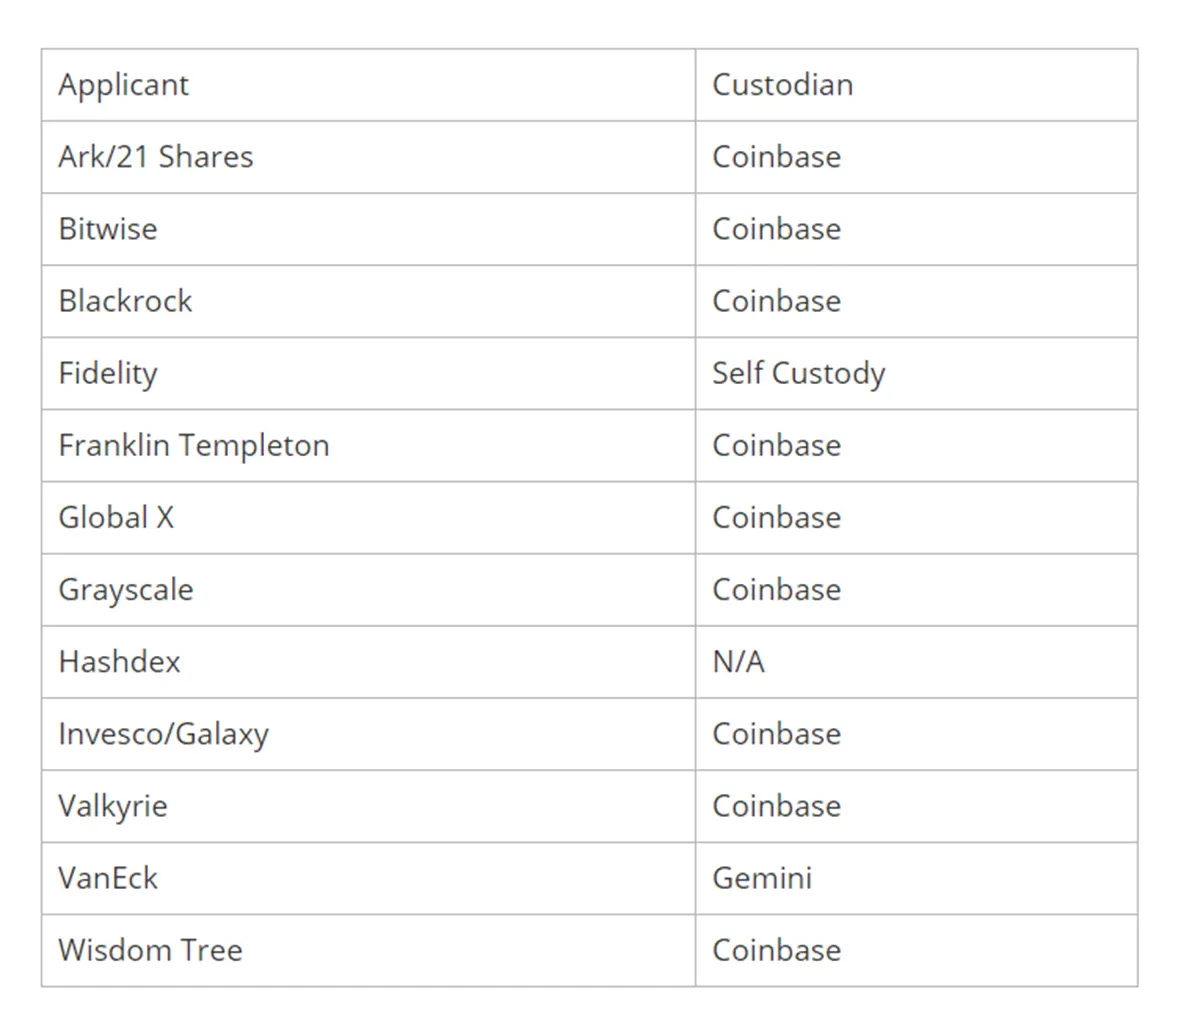Select the N/A custodian cell
1181x1025 pixels.
click(x=917, y=662)
